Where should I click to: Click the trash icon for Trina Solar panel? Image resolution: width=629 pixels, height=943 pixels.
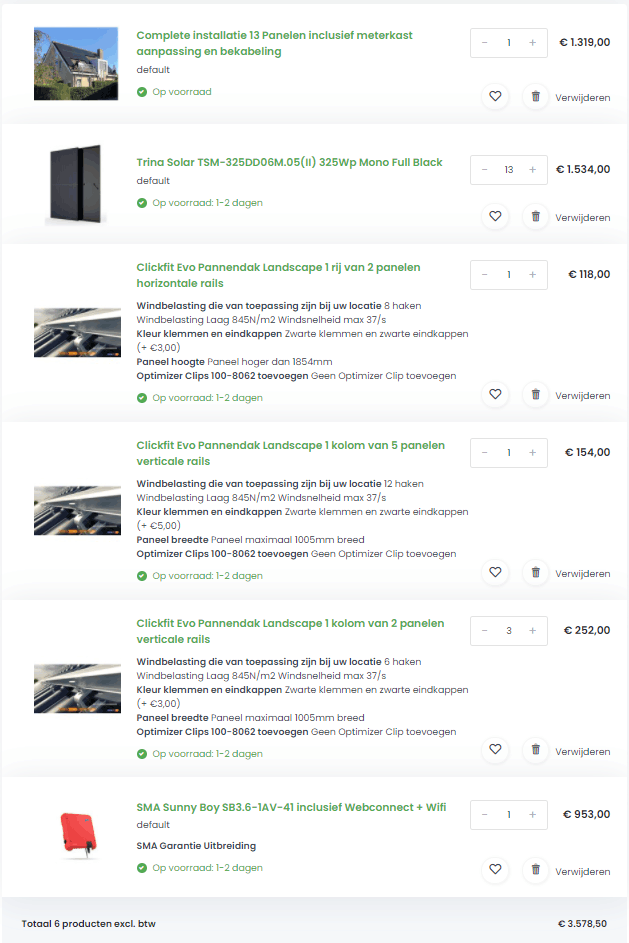[535, 216]
